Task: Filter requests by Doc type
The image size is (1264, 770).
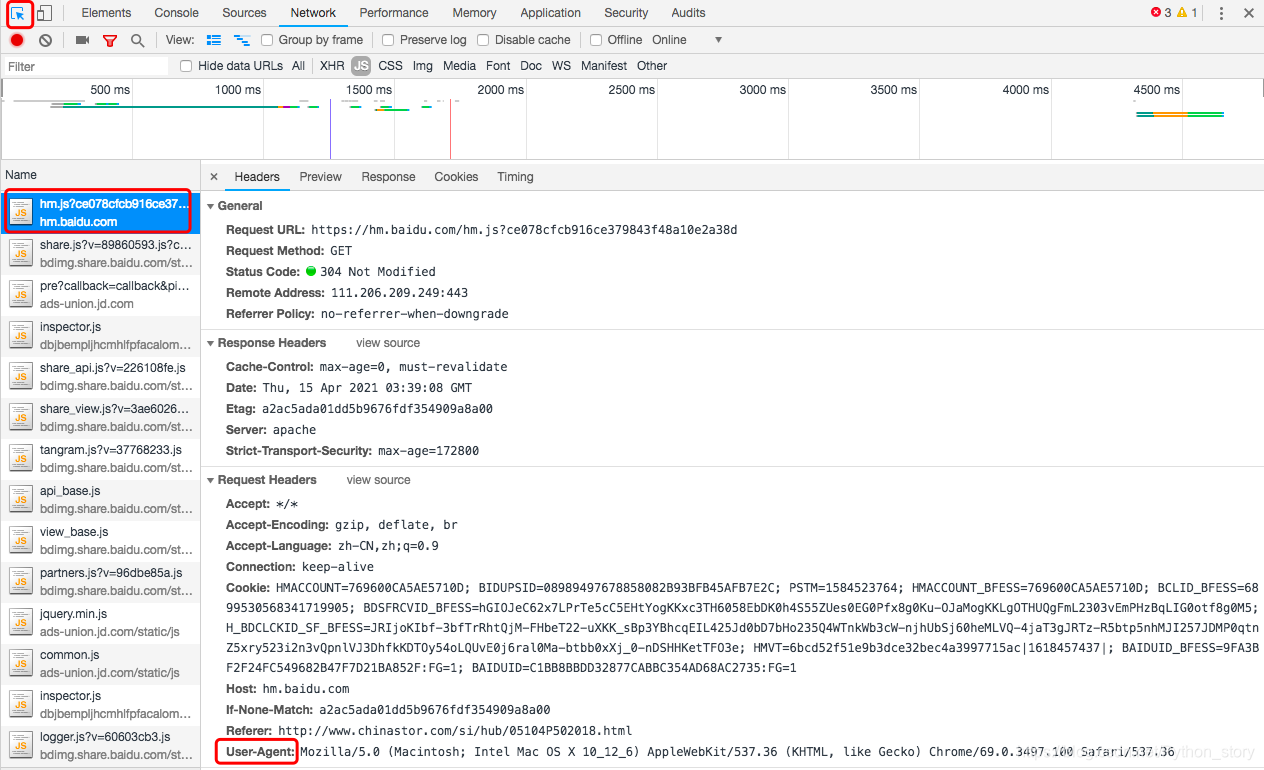Action: 531,66
